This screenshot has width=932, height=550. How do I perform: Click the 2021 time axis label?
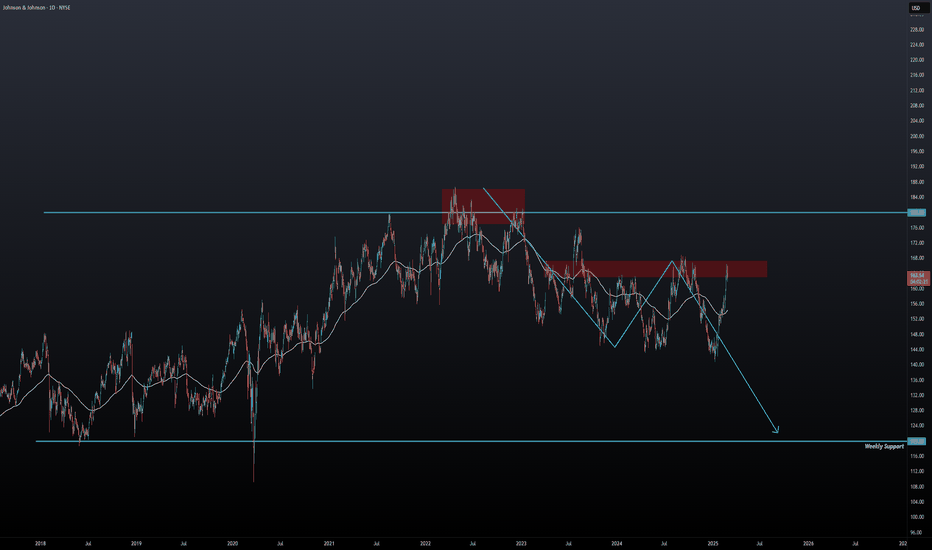pos(329,543)
